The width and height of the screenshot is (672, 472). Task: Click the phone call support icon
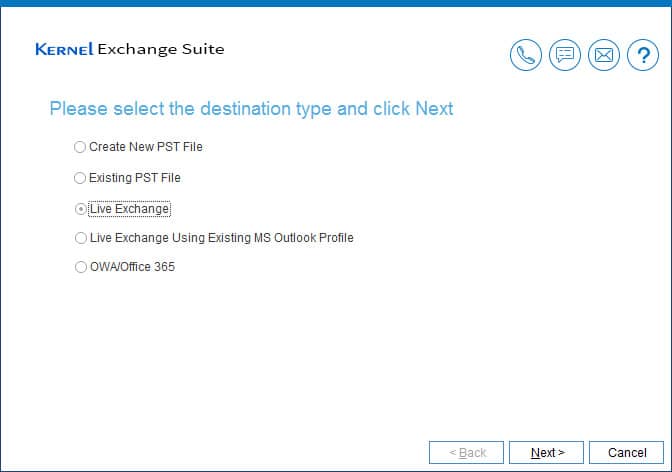coord(525,55)
